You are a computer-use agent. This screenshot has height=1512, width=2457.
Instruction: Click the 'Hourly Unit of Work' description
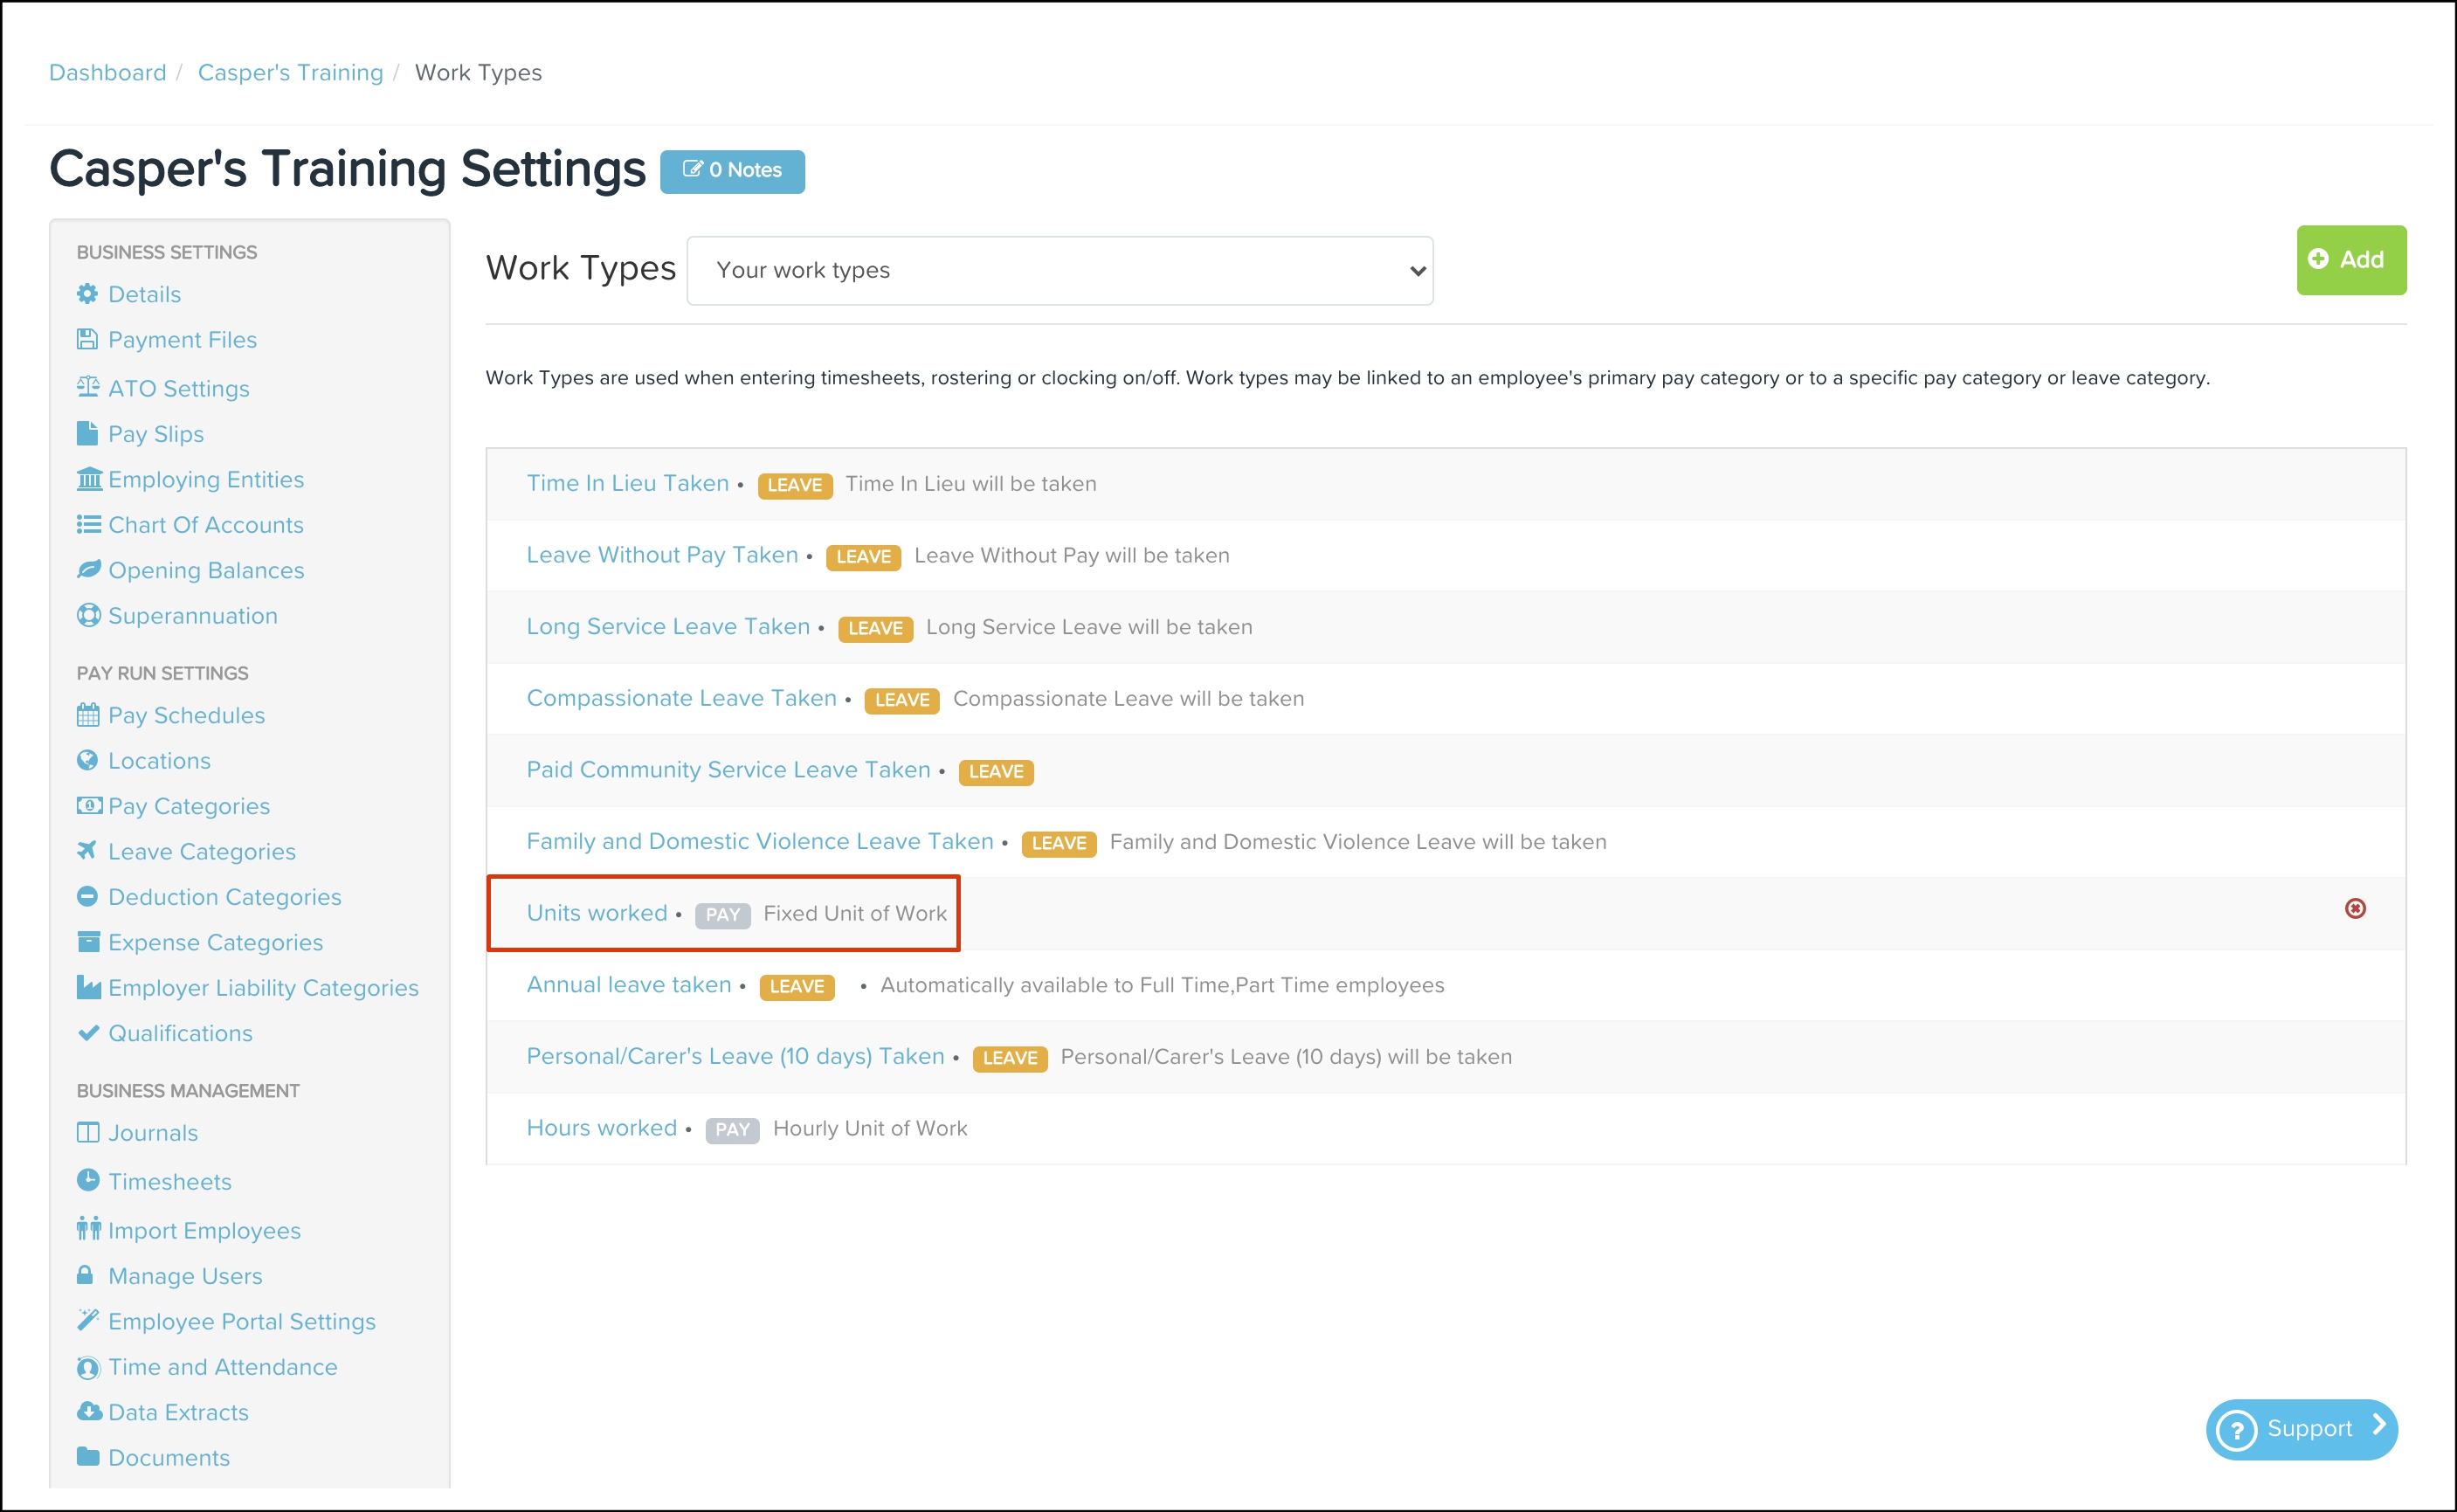pyautogui.click(x=870, y=1128)
